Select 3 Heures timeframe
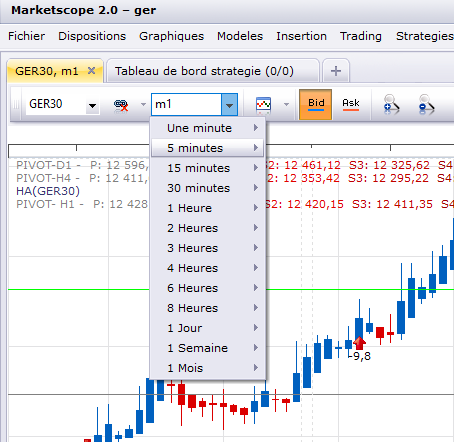Viewport: 454px width, 443px height. tap(207, 248)
